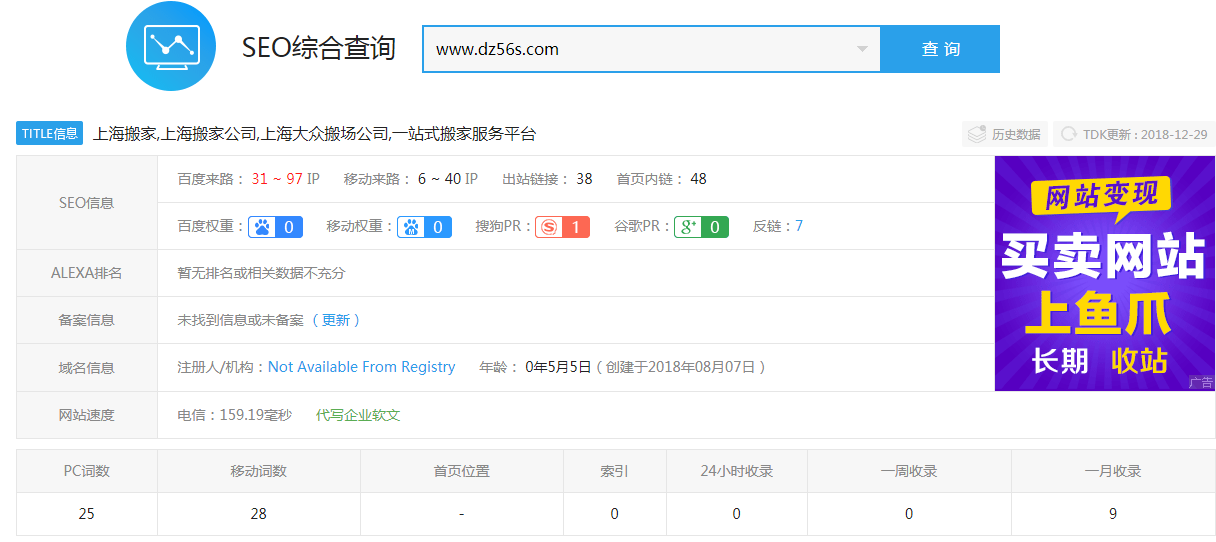Click the TDK更新 refresh icon
1216x542 pixels.
pyautogui.click(x=1069, y=134)
